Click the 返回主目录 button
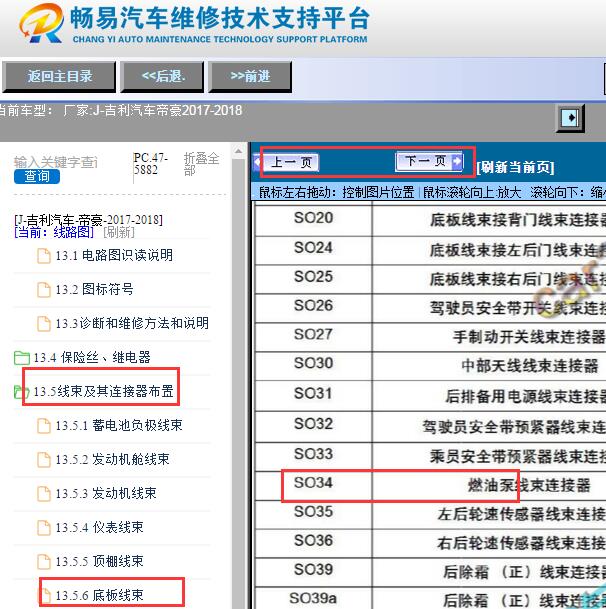 click(59, 77)
